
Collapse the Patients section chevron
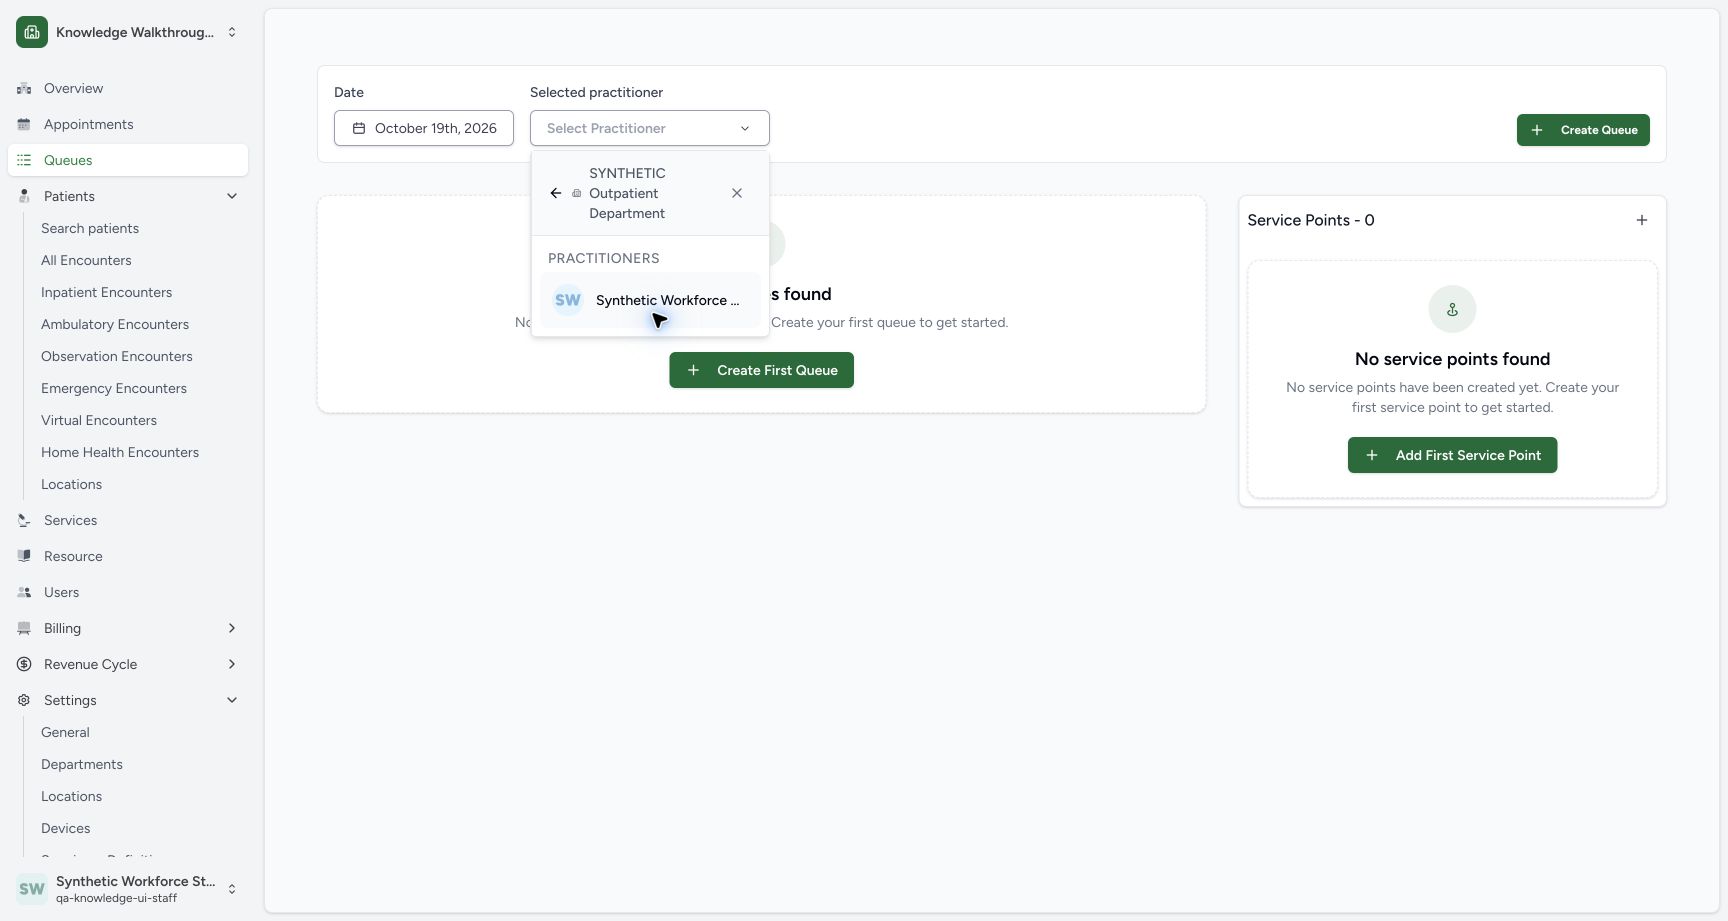(x=232, y=196)
